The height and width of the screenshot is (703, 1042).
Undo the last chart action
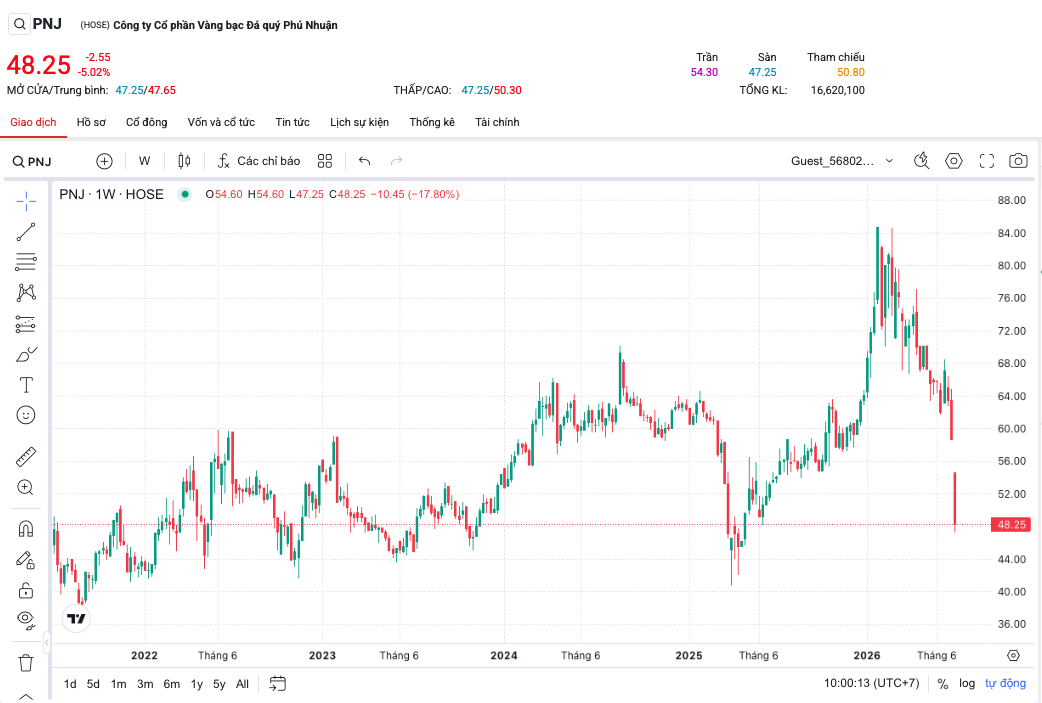click(364, 161)
